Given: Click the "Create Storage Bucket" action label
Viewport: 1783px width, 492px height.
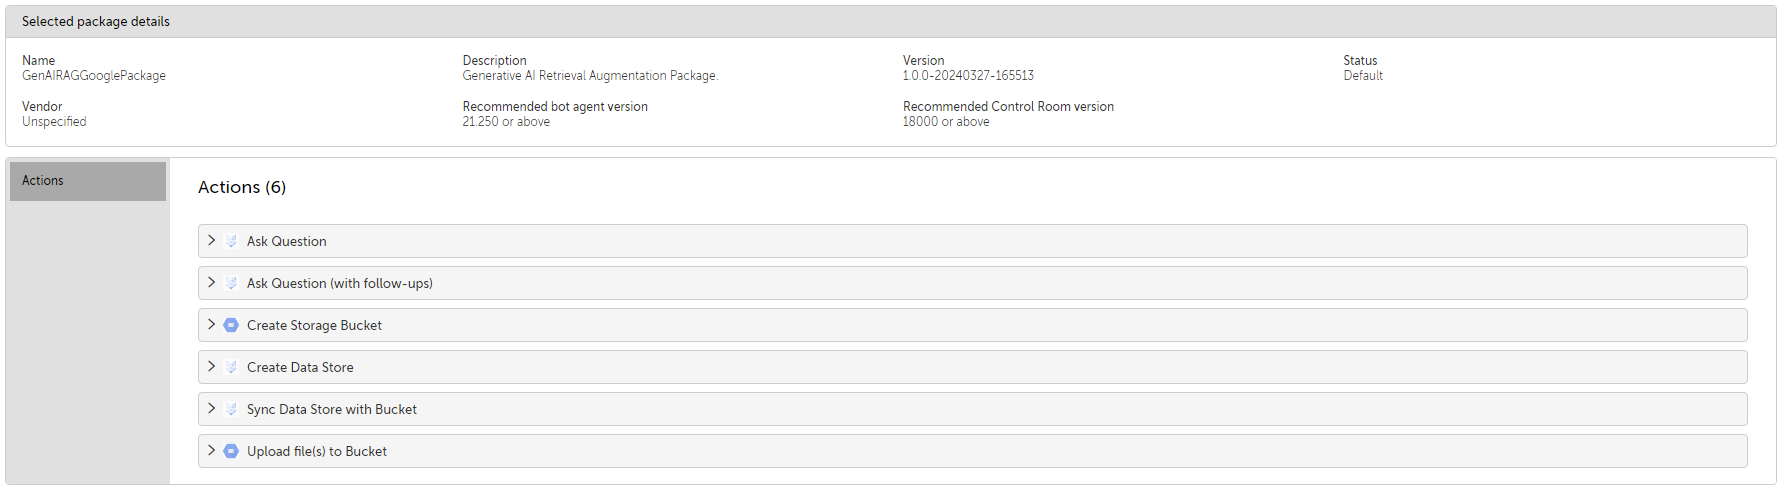Looking at the screenshot, I should pos(314,325).
